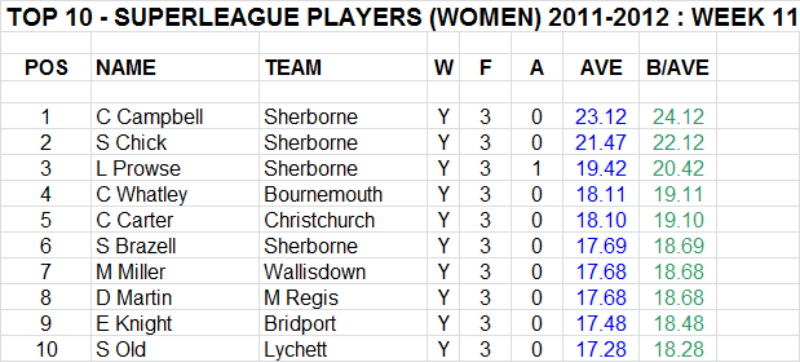This screenshot has height=362, width=800.
Task: Click the B/AVE column header
Action: (x=678, y=67)
